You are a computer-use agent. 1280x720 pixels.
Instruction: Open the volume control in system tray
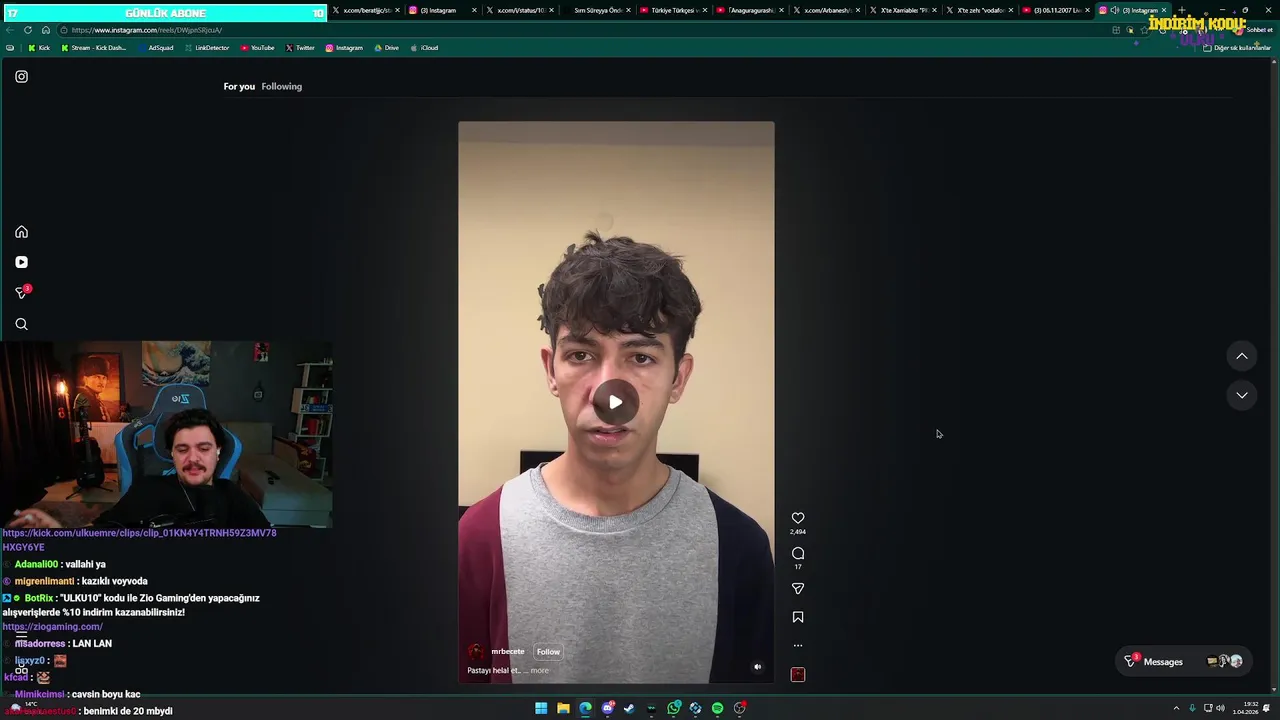pos(1220,708)
